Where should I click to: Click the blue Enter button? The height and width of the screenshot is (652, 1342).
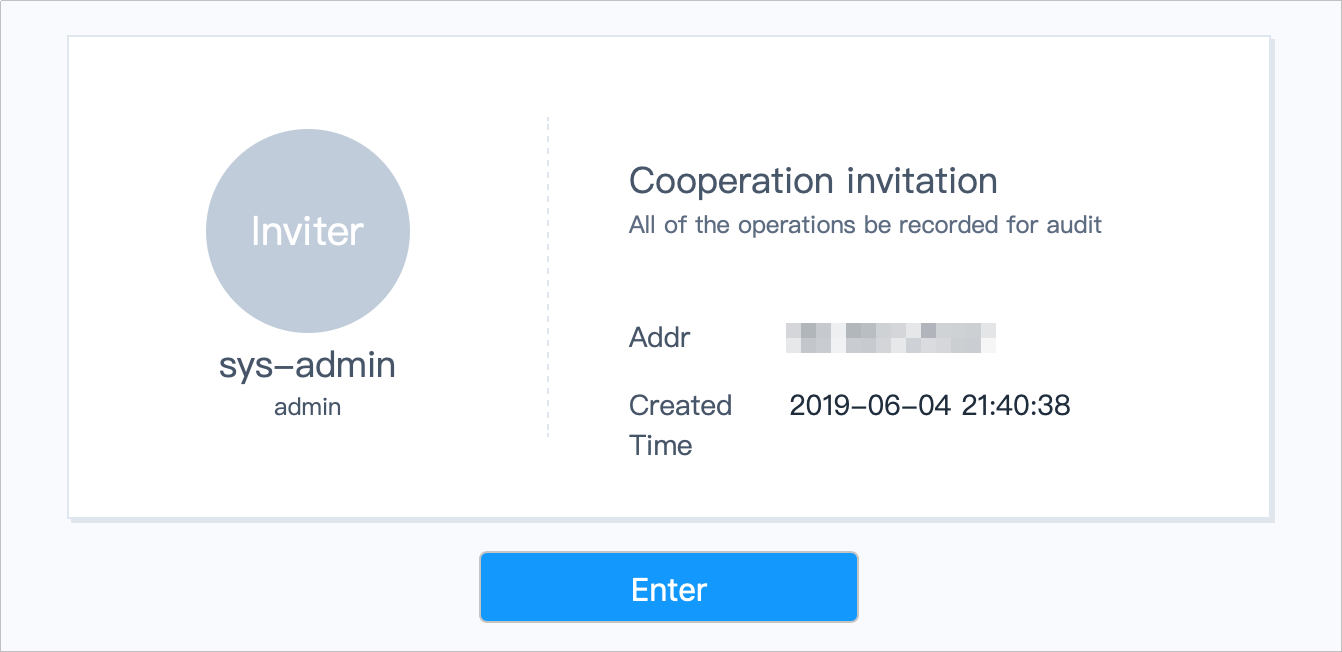[x=669, y=587]
